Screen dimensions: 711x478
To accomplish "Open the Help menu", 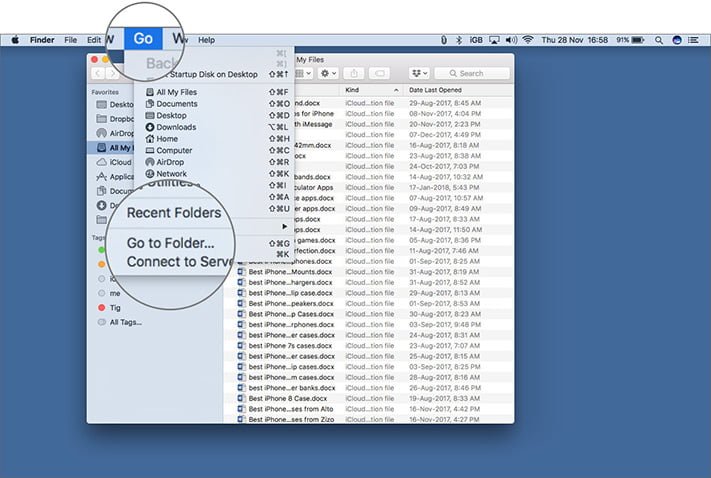I will [206, 40].
